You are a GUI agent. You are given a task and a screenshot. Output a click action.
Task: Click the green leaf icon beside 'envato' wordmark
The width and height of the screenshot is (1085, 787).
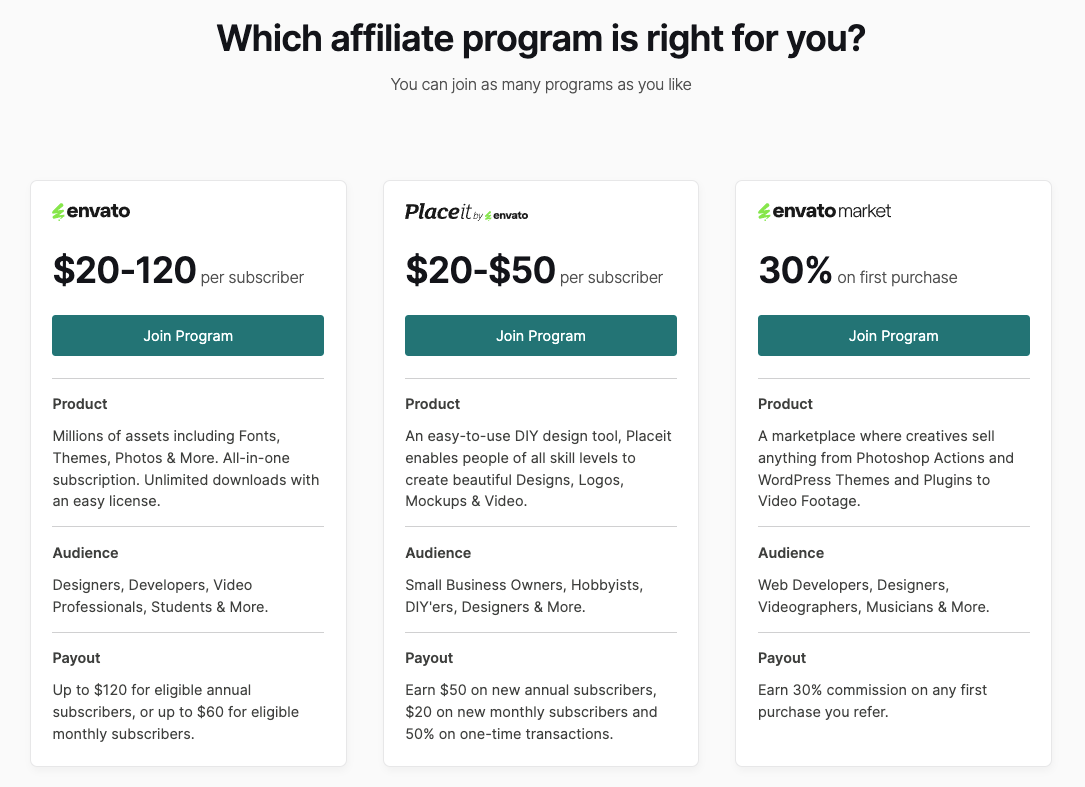pyautogui.click(x=57, y=210)
